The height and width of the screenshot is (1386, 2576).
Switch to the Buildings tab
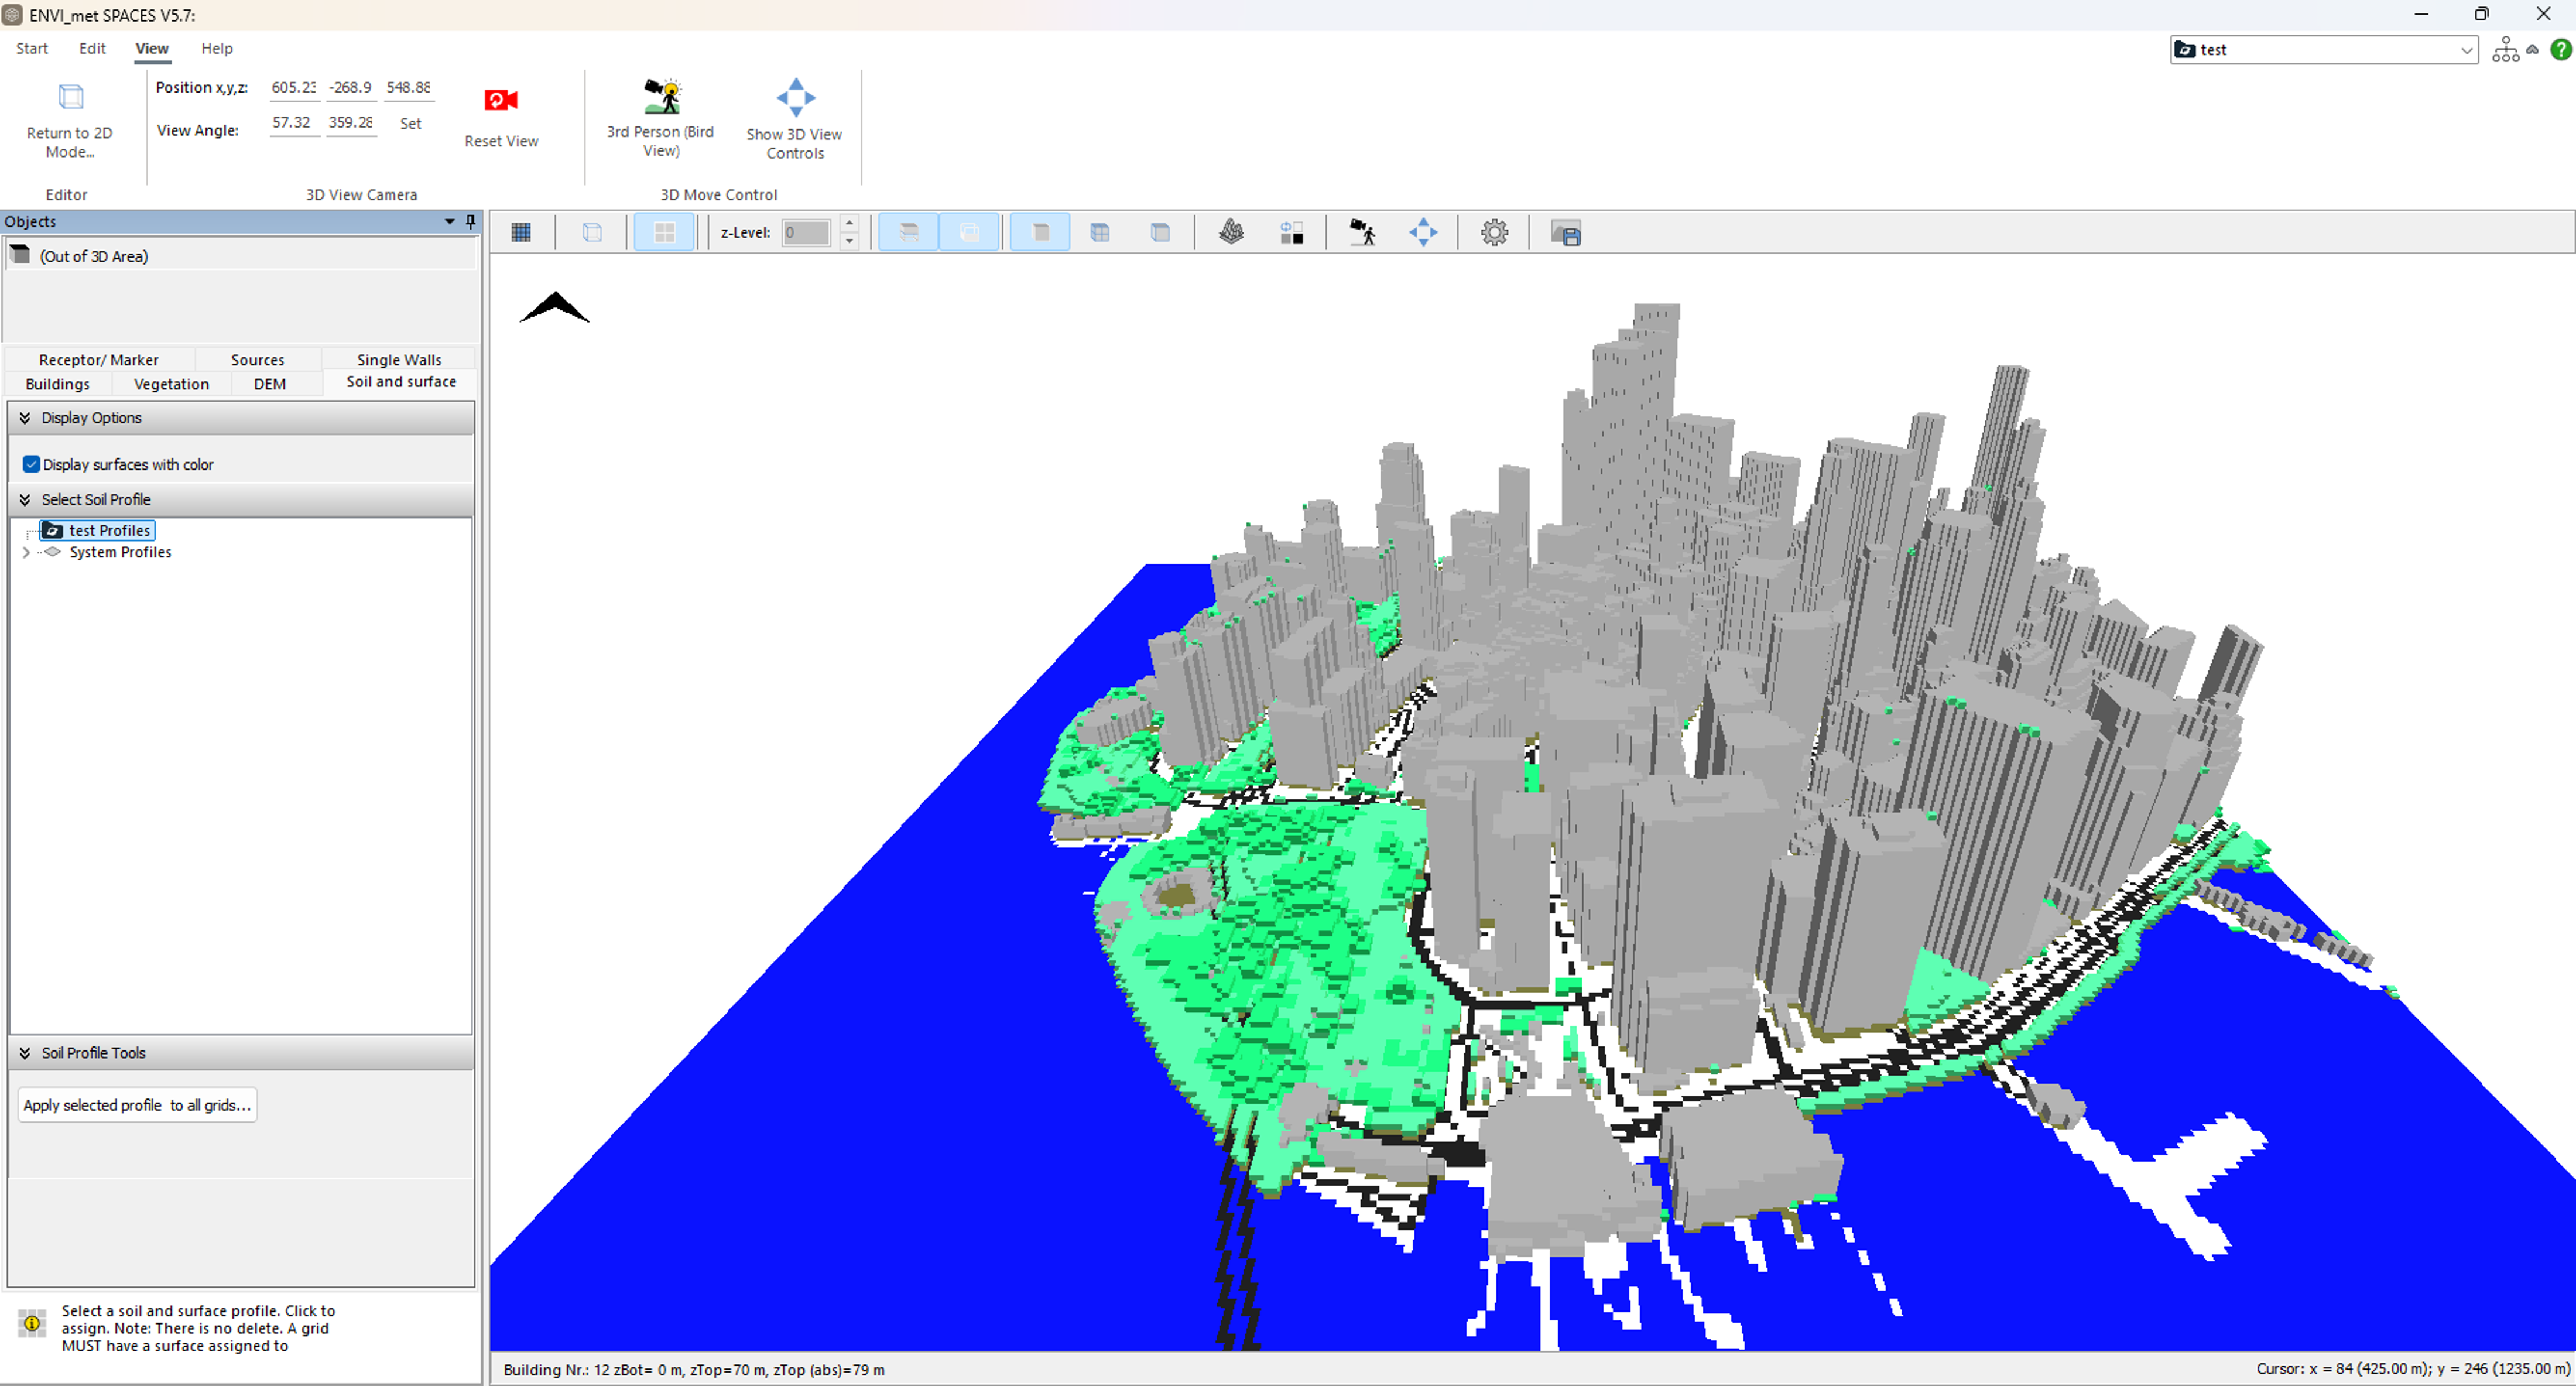click(57, 383)
